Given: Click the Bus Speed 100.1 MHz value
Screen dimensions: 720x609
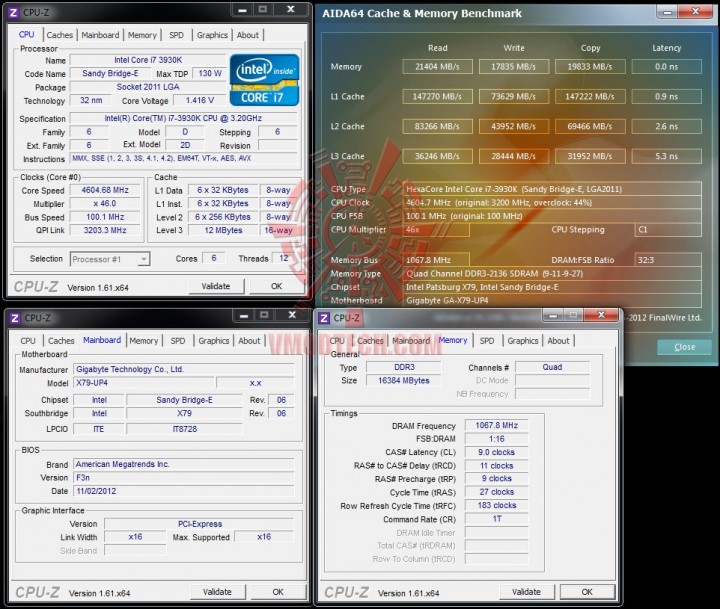Looking at the screenshot, I should click(105, 217).
